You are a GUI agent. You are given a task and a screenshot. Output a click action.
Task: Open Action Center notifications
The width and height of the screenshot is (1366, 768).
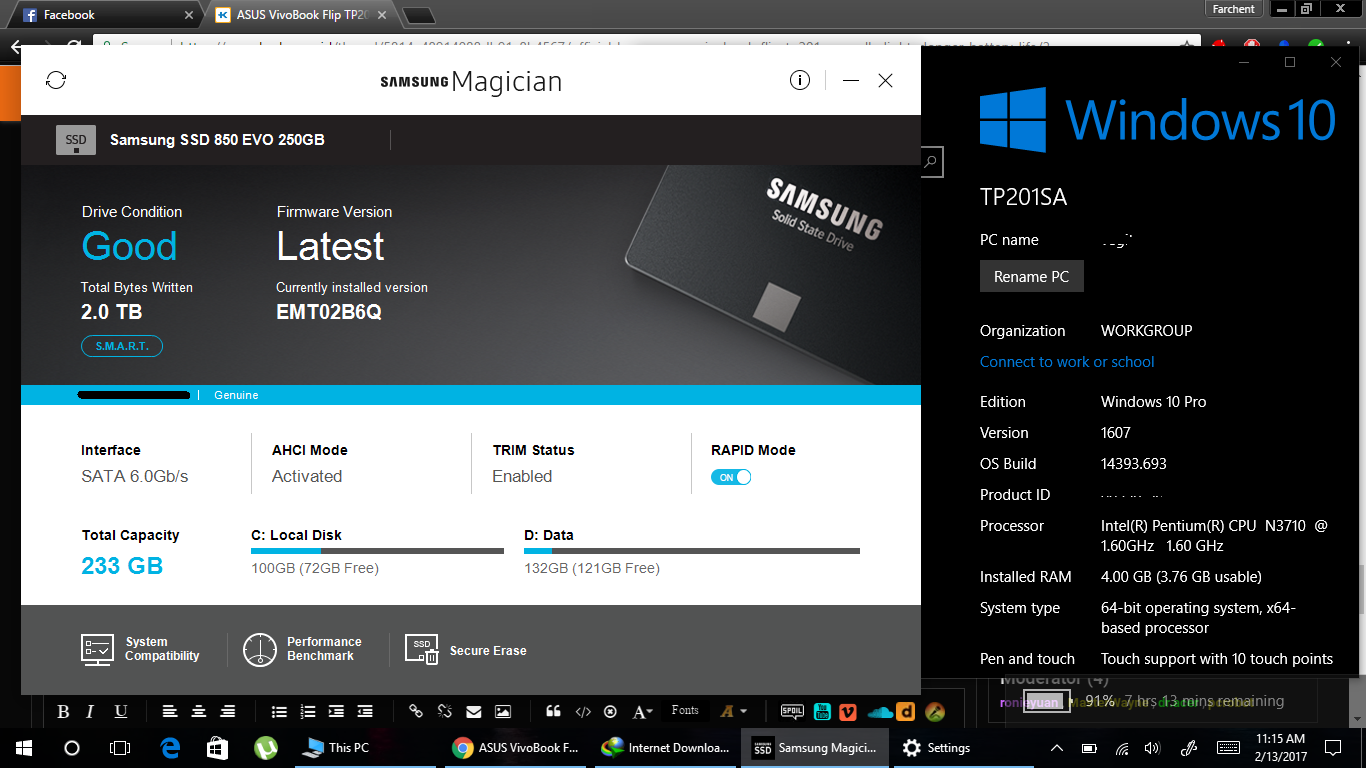(x=1332, y=747)
